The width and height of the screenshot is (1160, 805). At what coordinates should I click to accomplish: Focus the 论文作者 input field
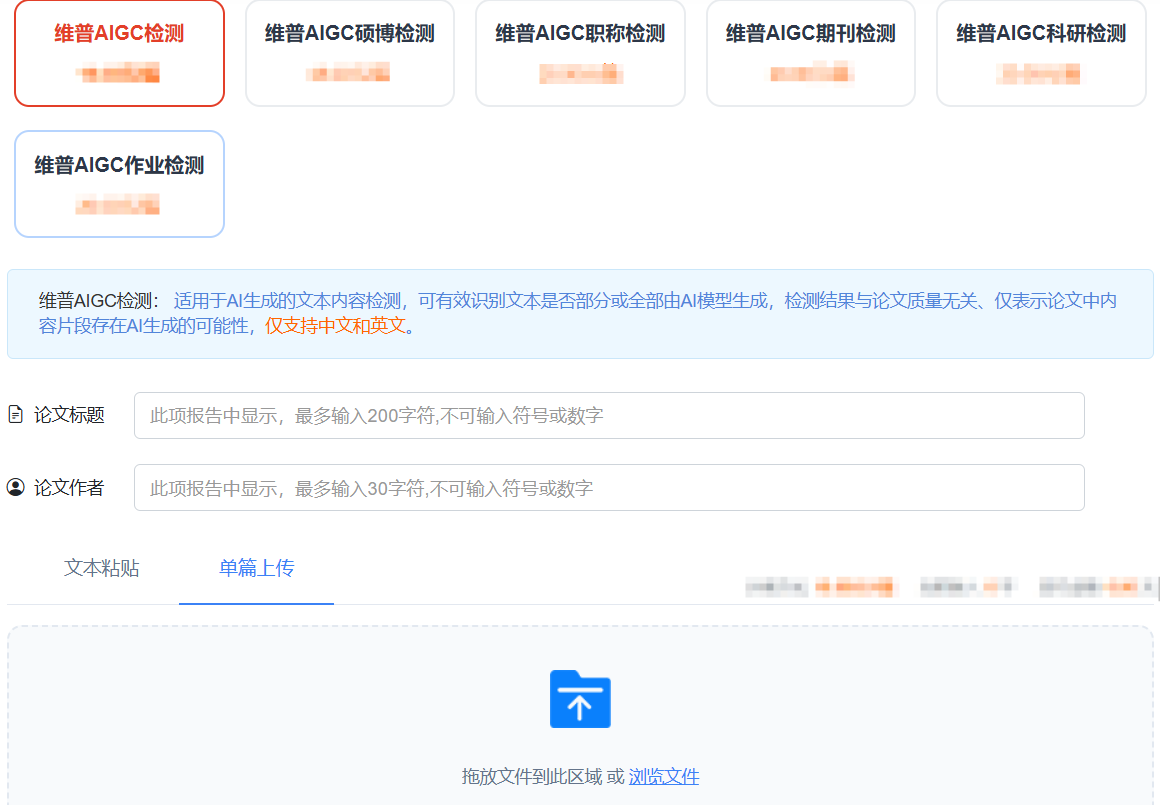(609, 488)
